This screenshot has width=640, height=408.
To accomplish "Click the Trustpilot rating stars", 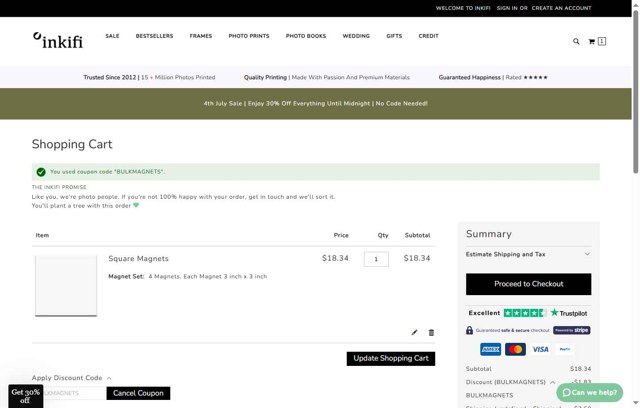I will click(x=524, y=313).
